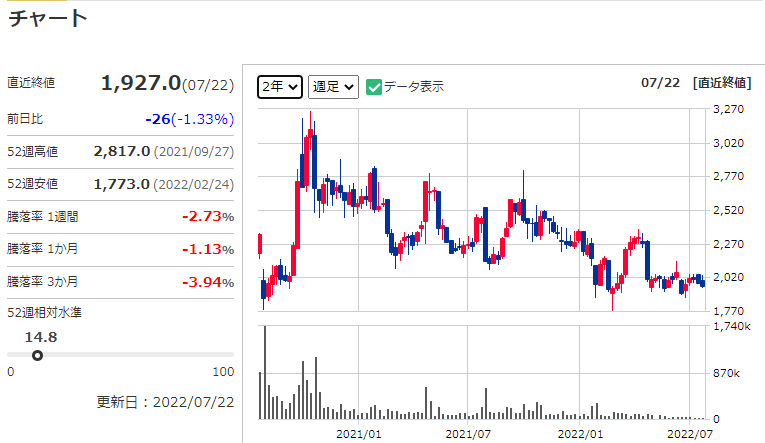Click the 騰落率 3か月 value -3.94%

tap(208, 282)
